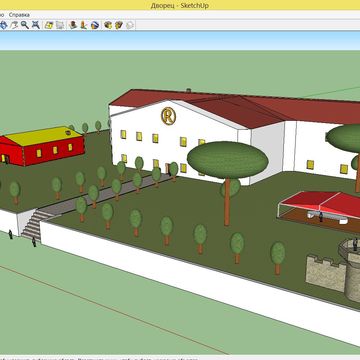Select the Pan hand tool

[x=14, y=25]
